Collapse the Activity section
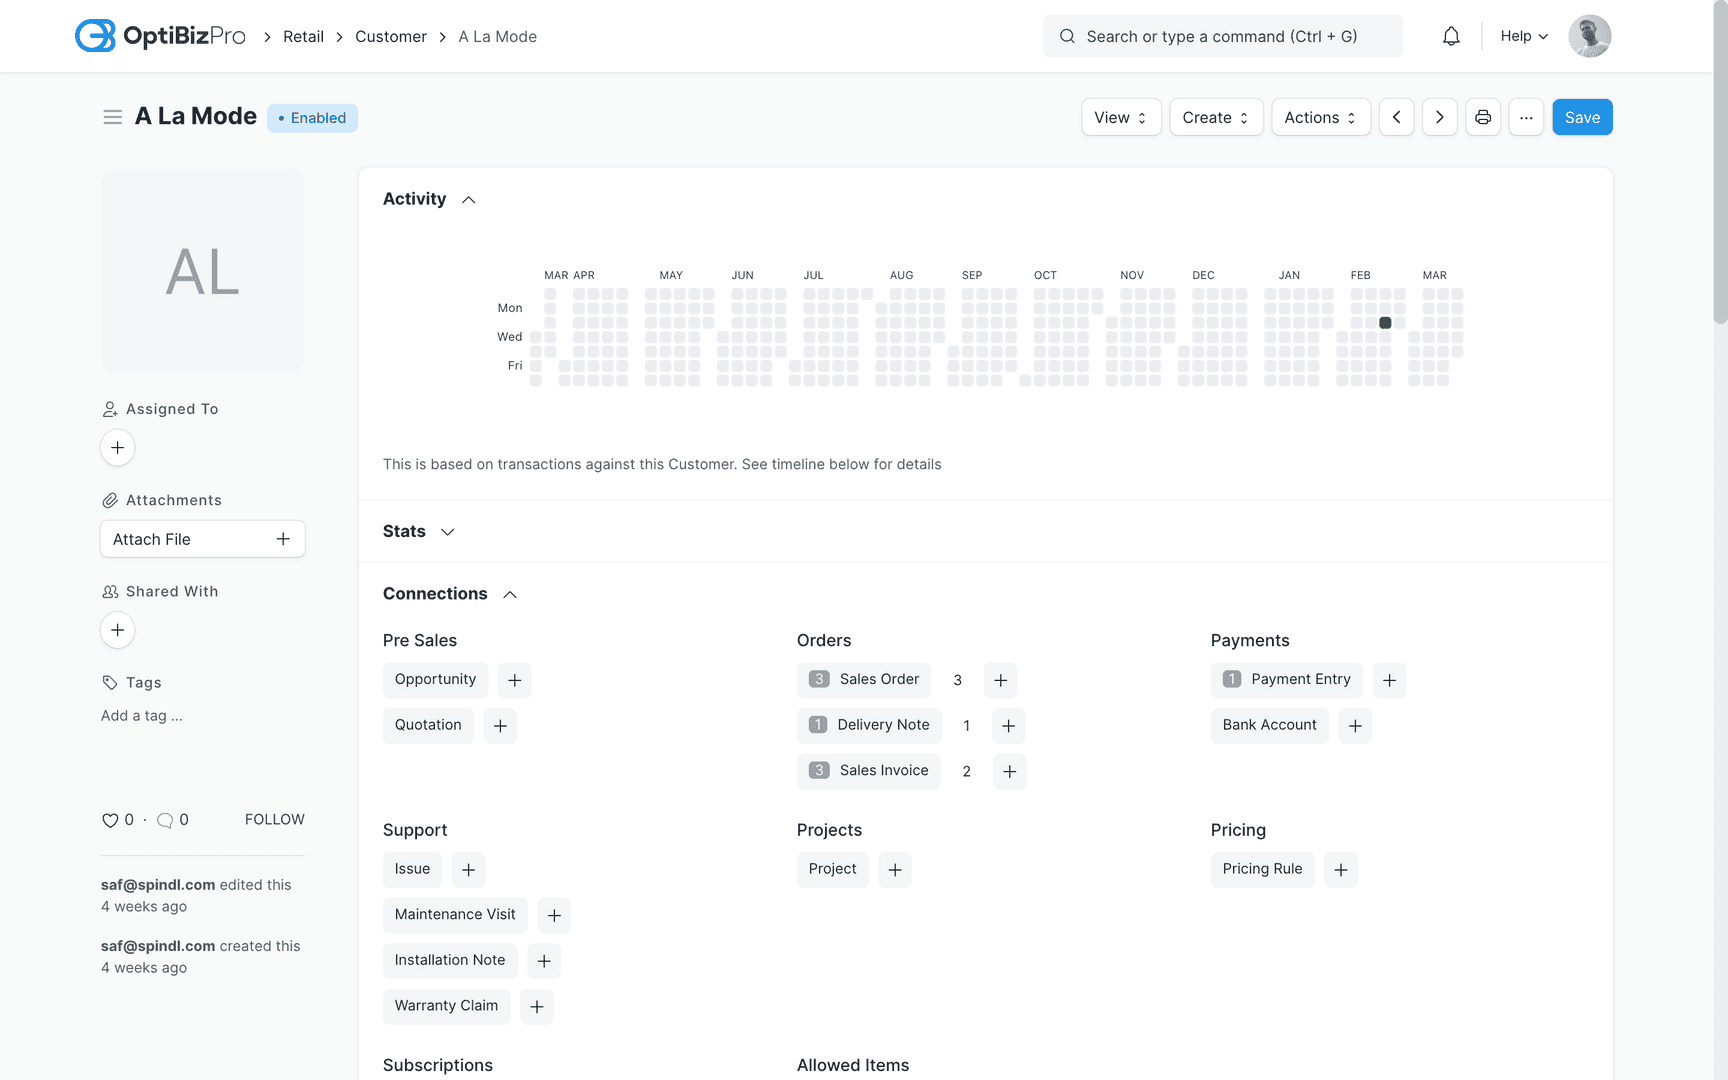This screenshot has width=1728, height=1080. [x=468, y=199]
